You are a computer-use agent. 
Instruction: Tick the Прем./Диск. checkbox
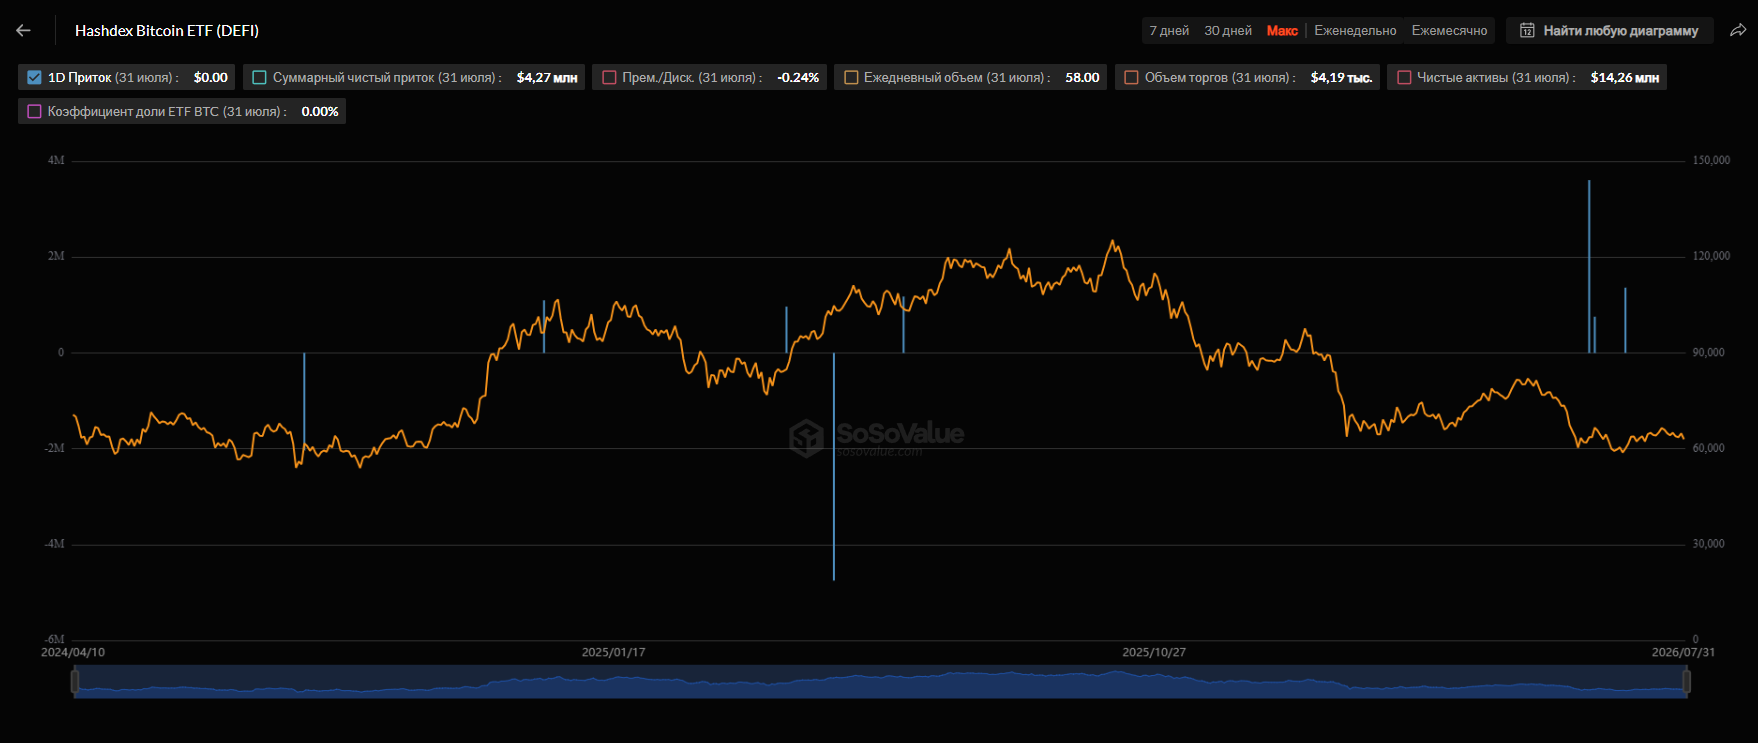[609, 77]
